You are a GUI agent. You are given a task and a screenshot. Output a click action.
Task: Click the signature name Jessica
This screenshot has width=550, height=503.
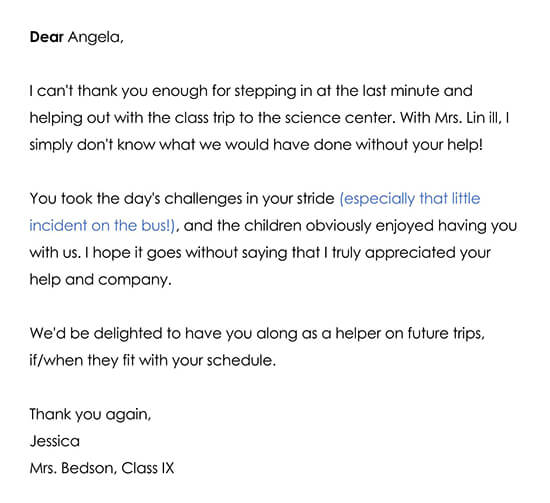tap(54, 441)
